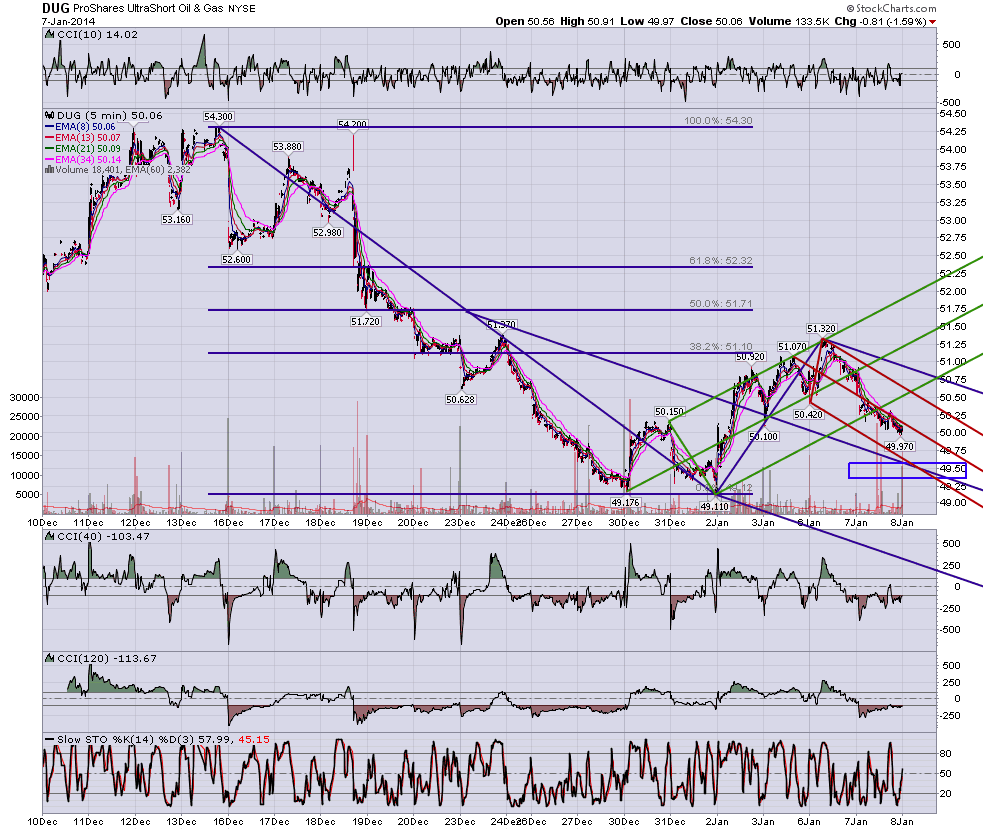Click the red down-arrow beside Chg value
Viewport: 983px width, 832px height.
(933, 22)
